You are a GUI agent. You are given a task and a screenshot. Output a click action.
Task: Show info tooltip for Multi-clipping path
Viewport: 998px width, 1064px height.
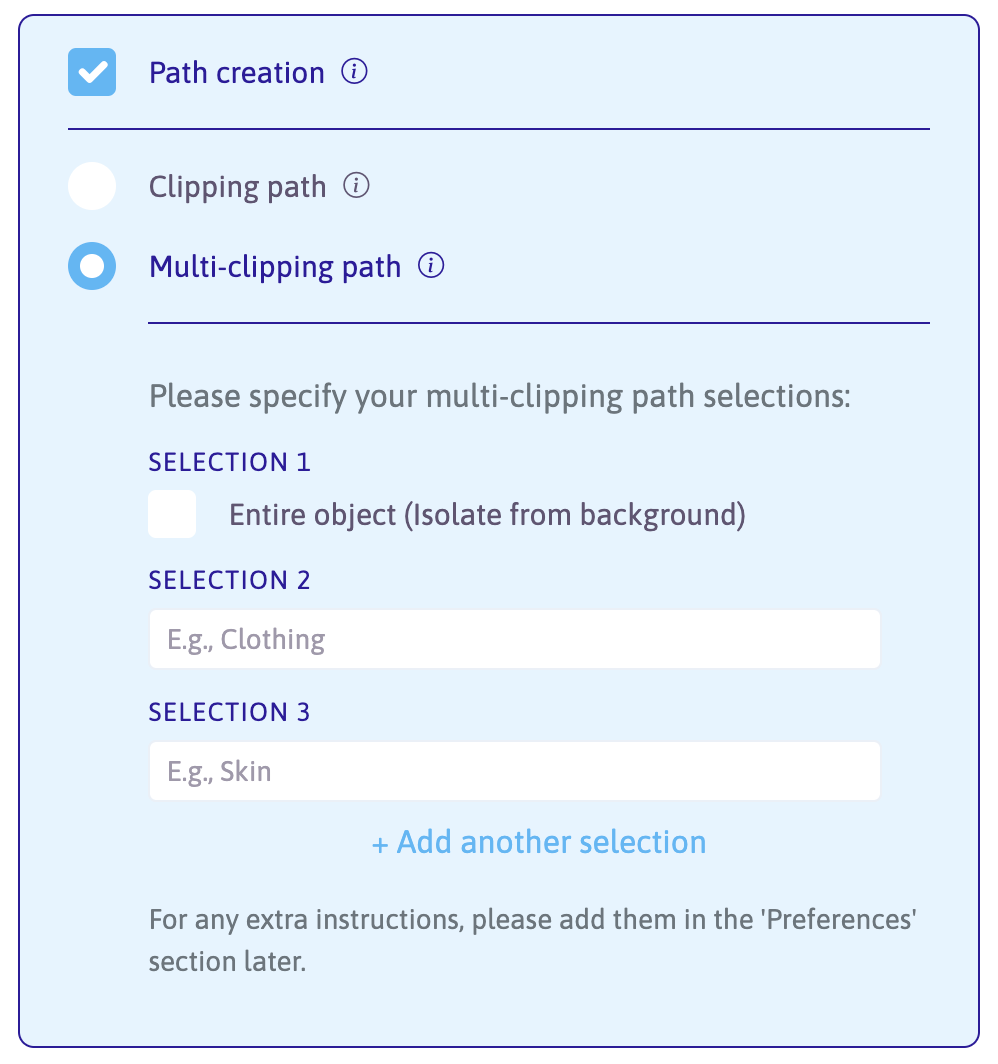click(431, 266)
